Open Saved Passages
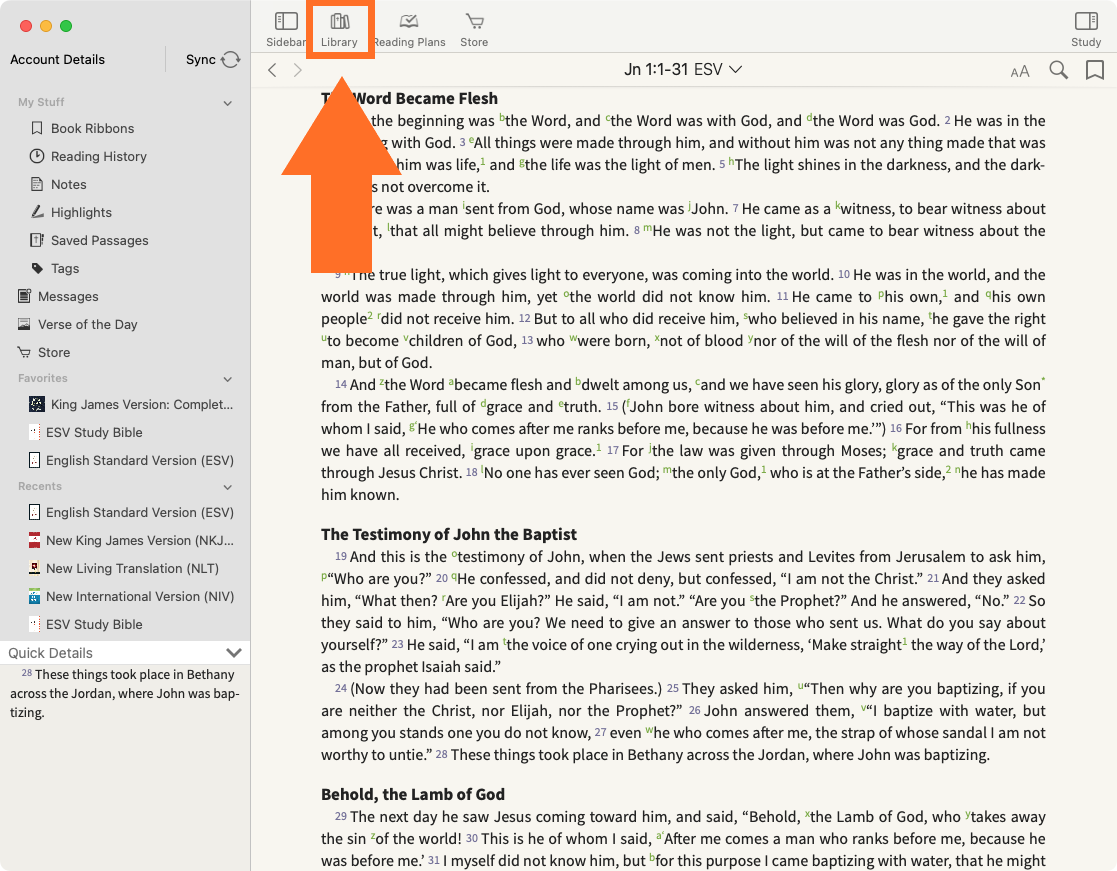 click(x=100, y=240)
